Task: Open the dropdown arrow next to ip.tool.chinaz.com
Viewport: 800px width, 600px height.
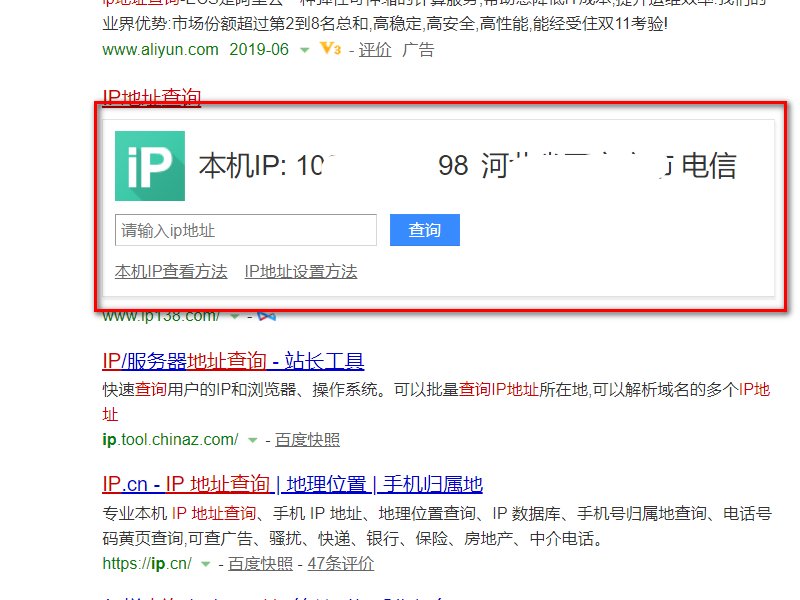Action: pos(252,439)
